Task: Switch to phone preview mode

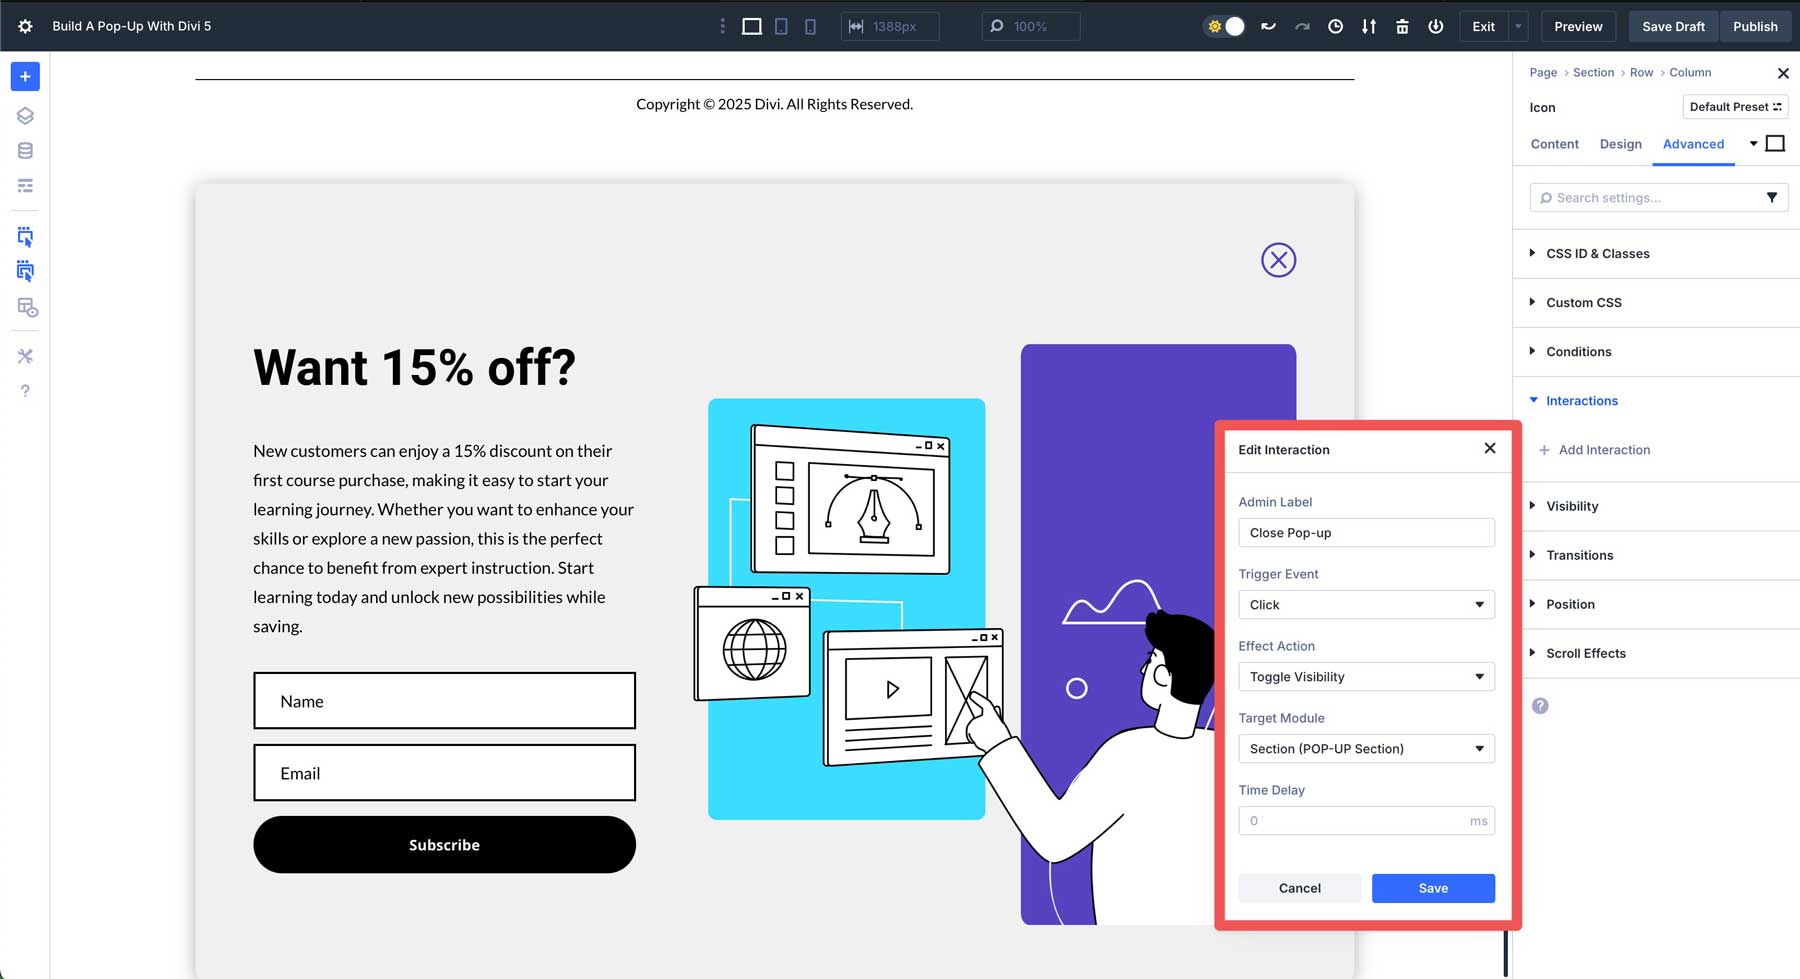Action: click(810, 25)
